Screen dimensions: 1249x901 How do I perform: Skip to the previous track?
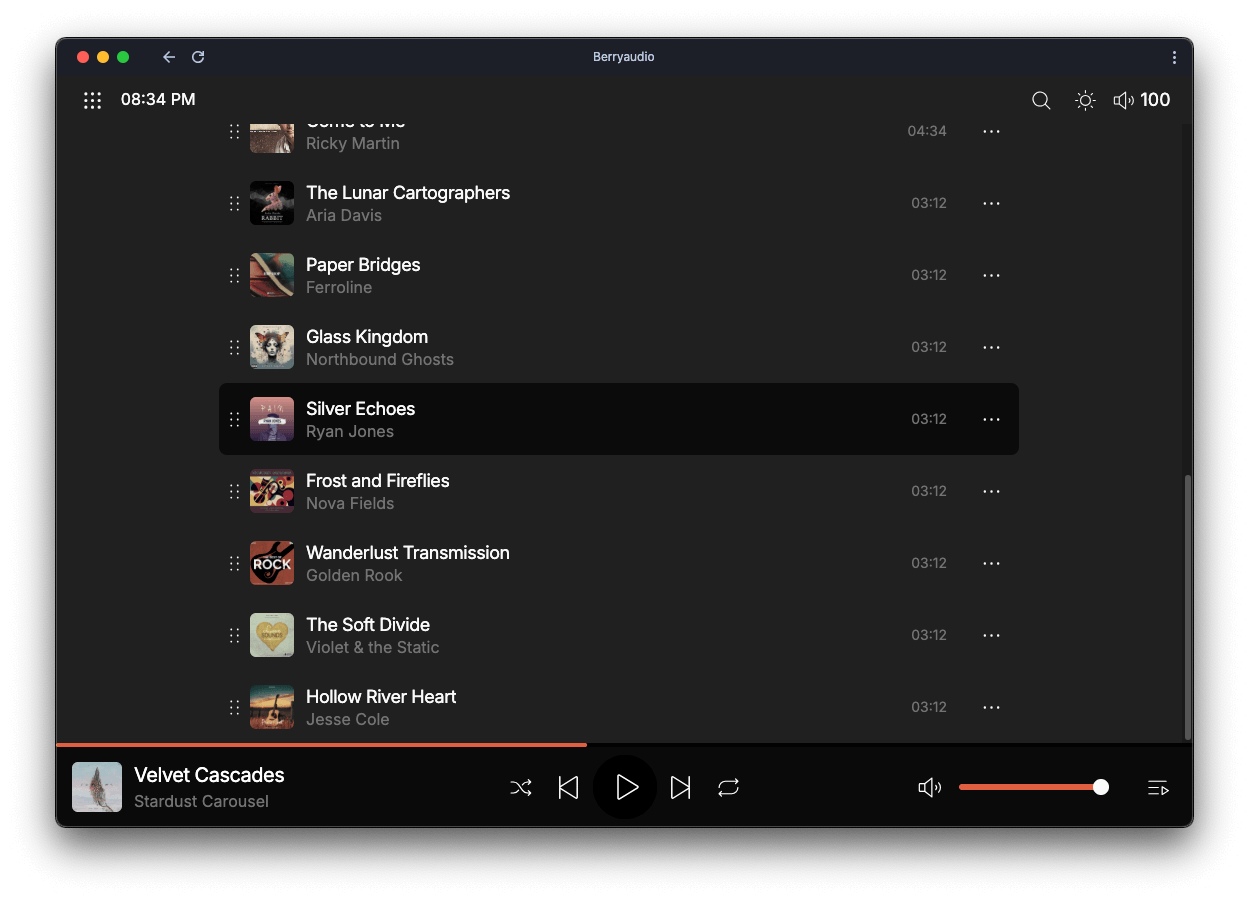pyautogui.click(x=568, y=788)
